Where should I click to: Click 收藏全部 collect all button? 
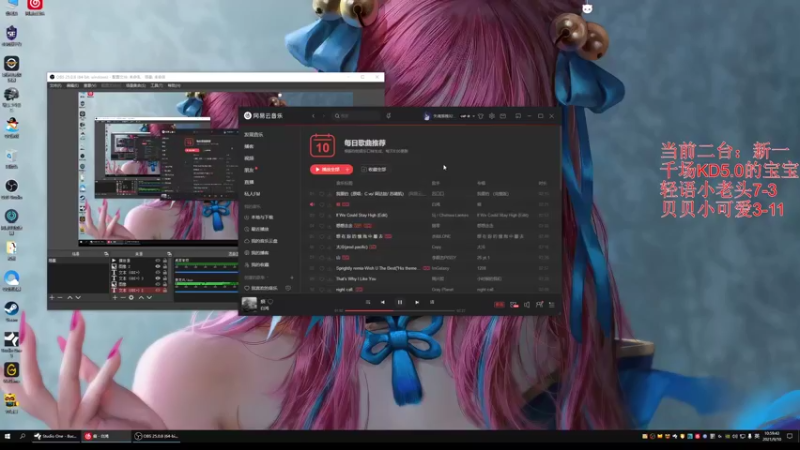pos(374,169)
